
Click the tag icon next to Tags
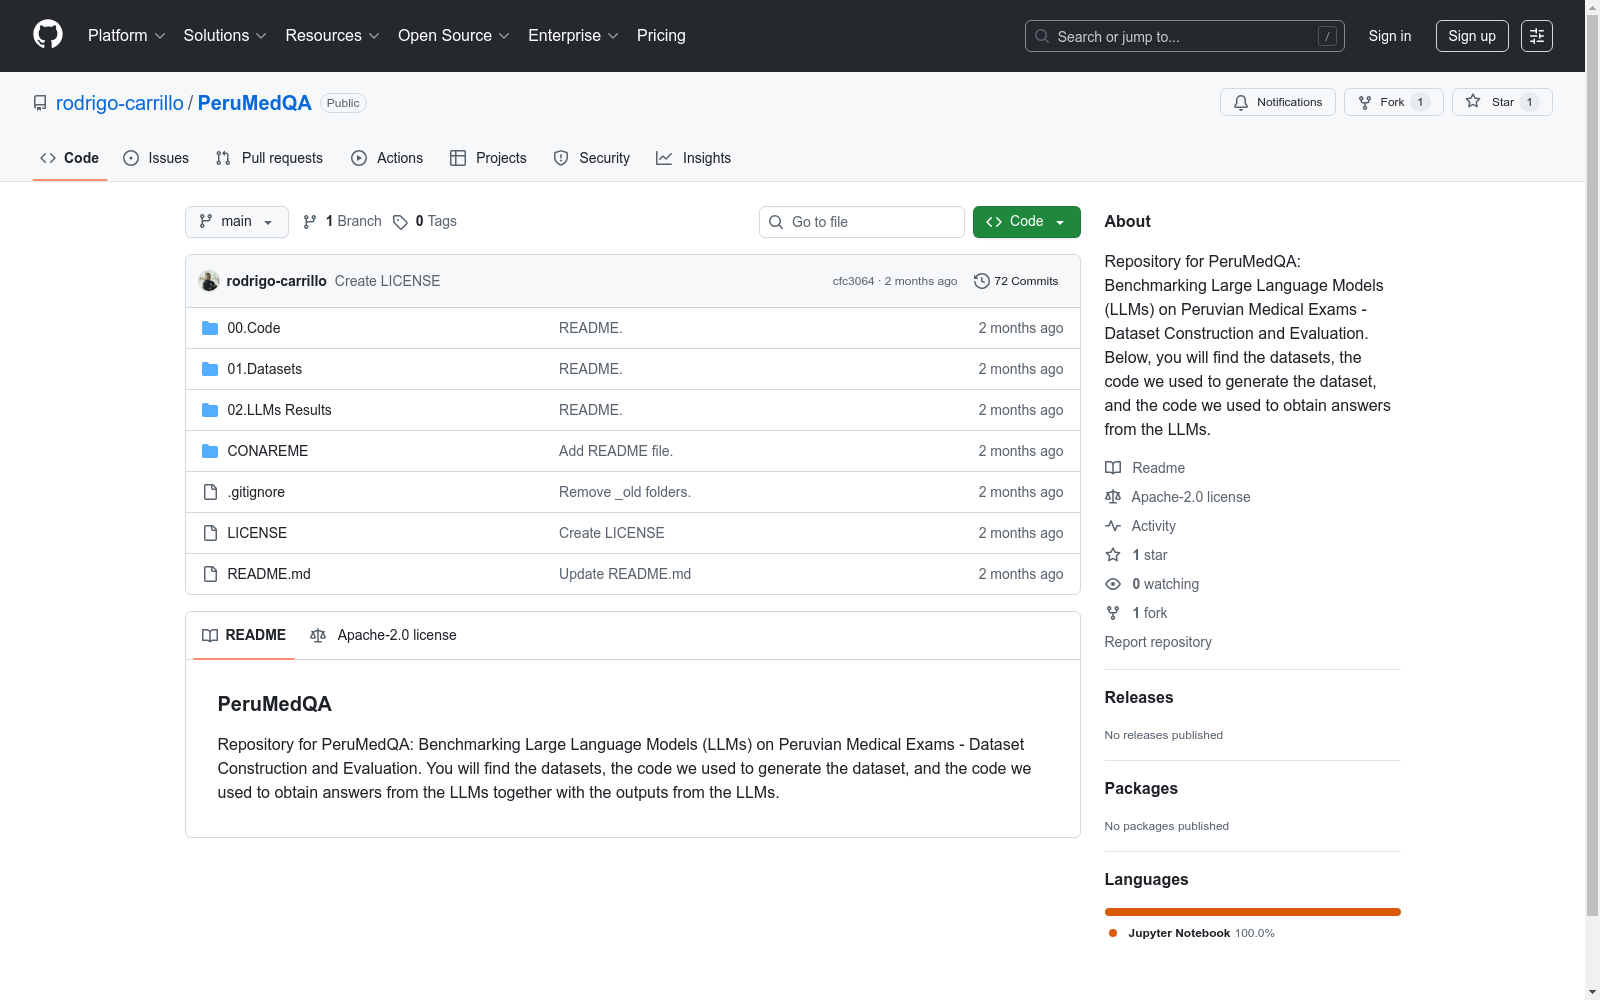point(400,222)
